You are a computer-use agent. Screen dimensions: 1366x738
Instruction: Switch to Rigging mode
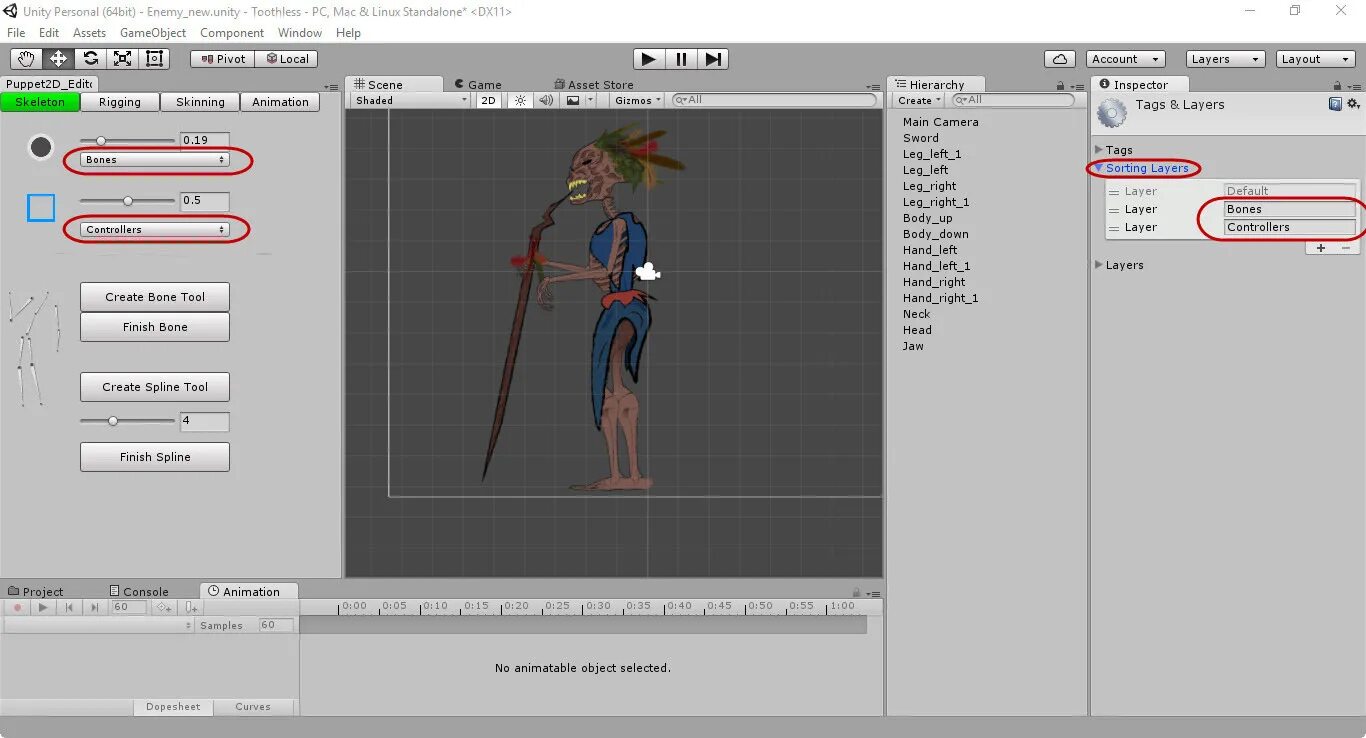pyautogui.click(x=120, y=102)
